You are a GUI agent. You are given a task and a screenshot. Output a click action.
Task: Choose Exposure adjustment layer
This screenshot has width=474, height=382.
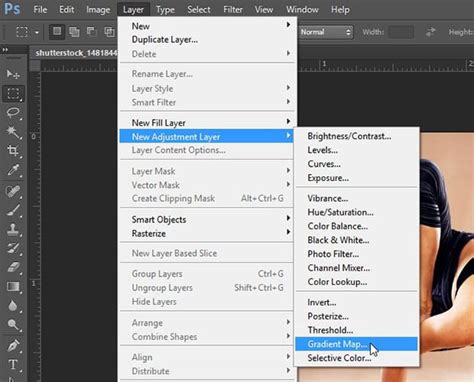tap(356, 178)
